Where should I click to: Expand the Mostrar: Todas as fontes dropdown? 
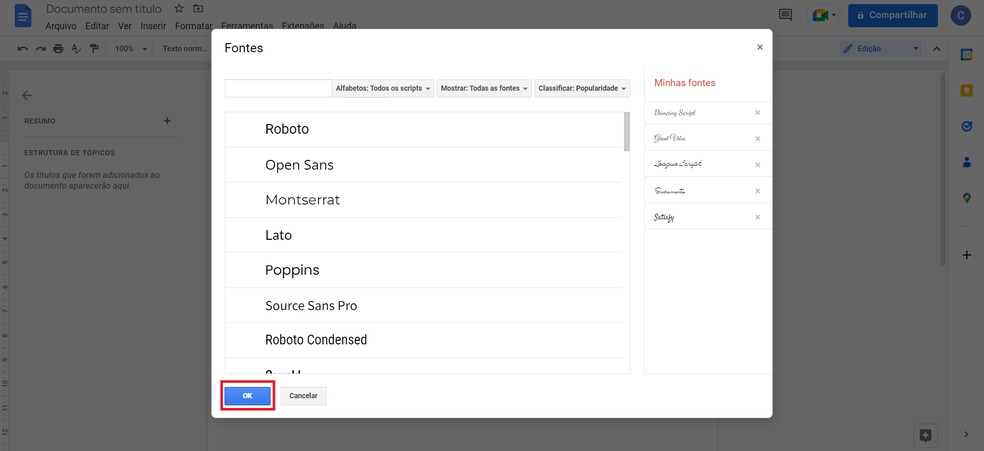coord(484,88)
